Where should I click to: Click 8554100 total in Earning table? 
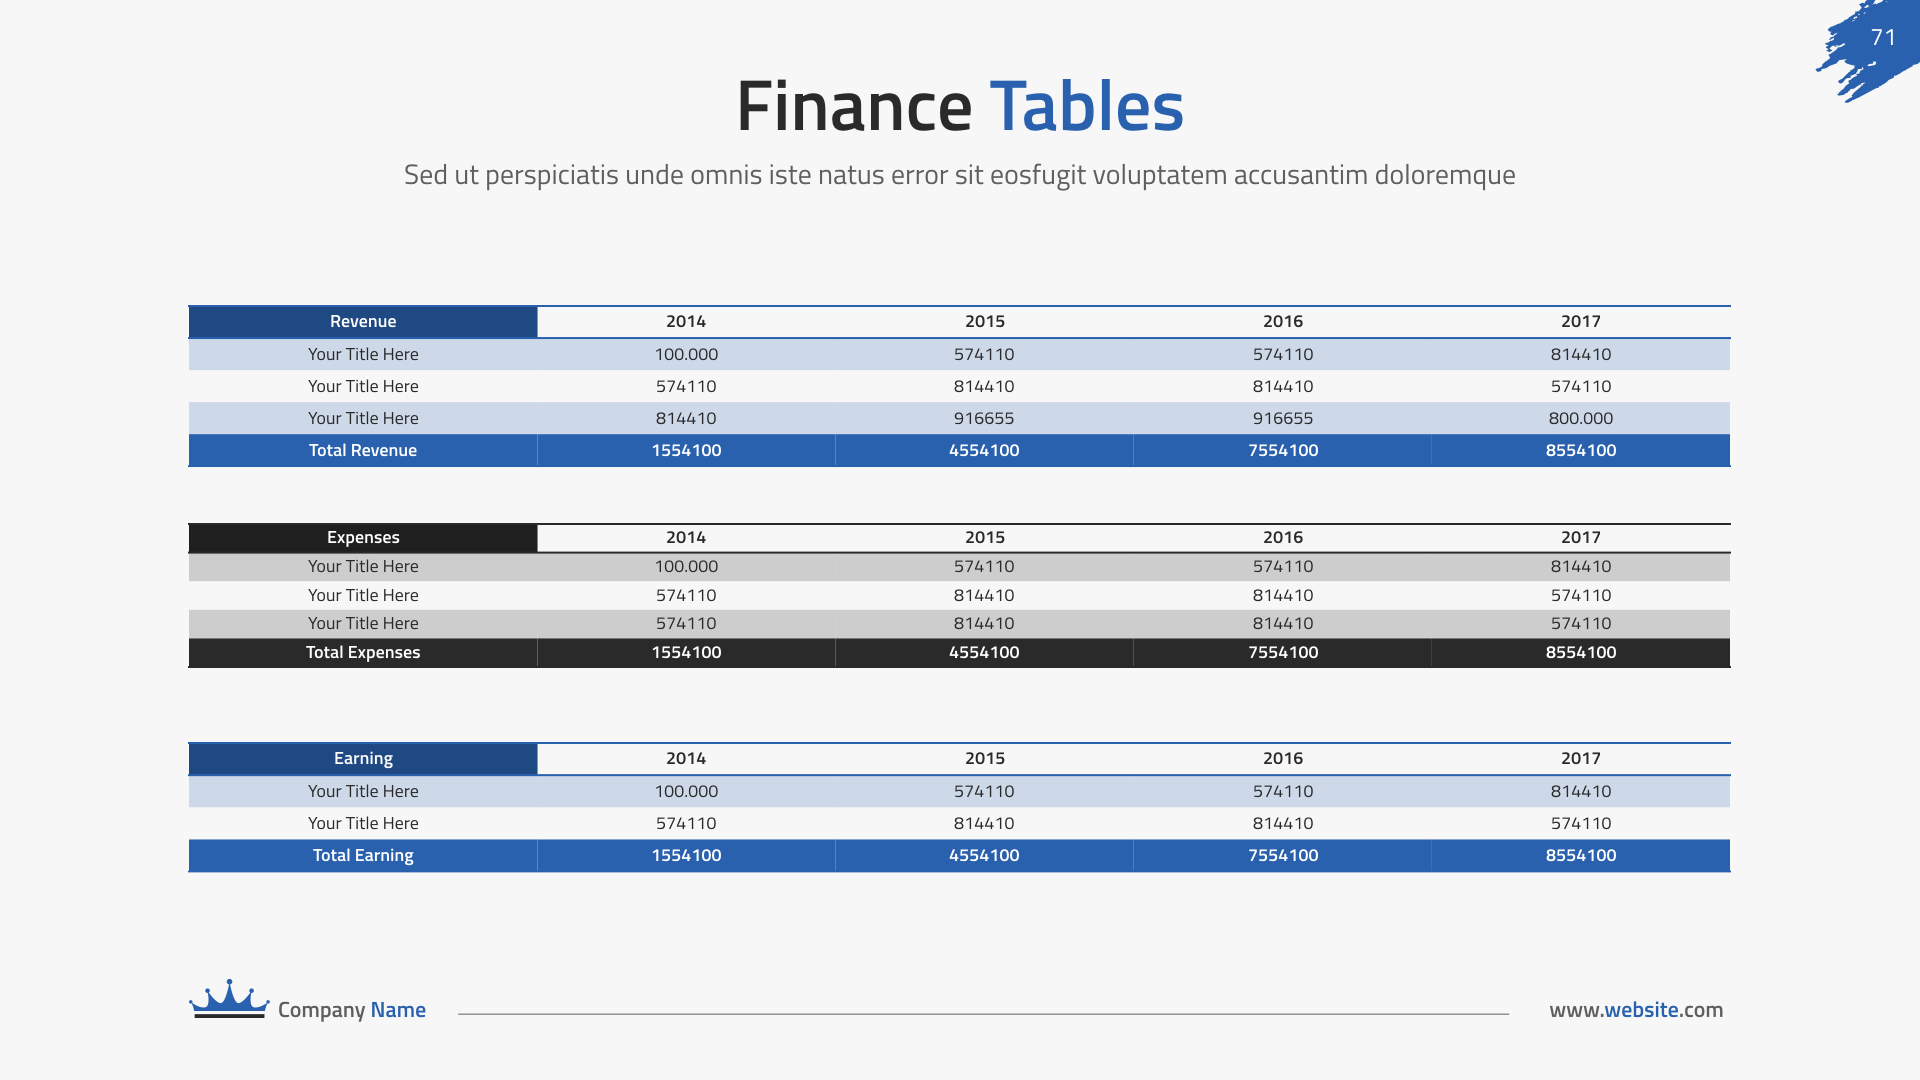point(1580,856)
